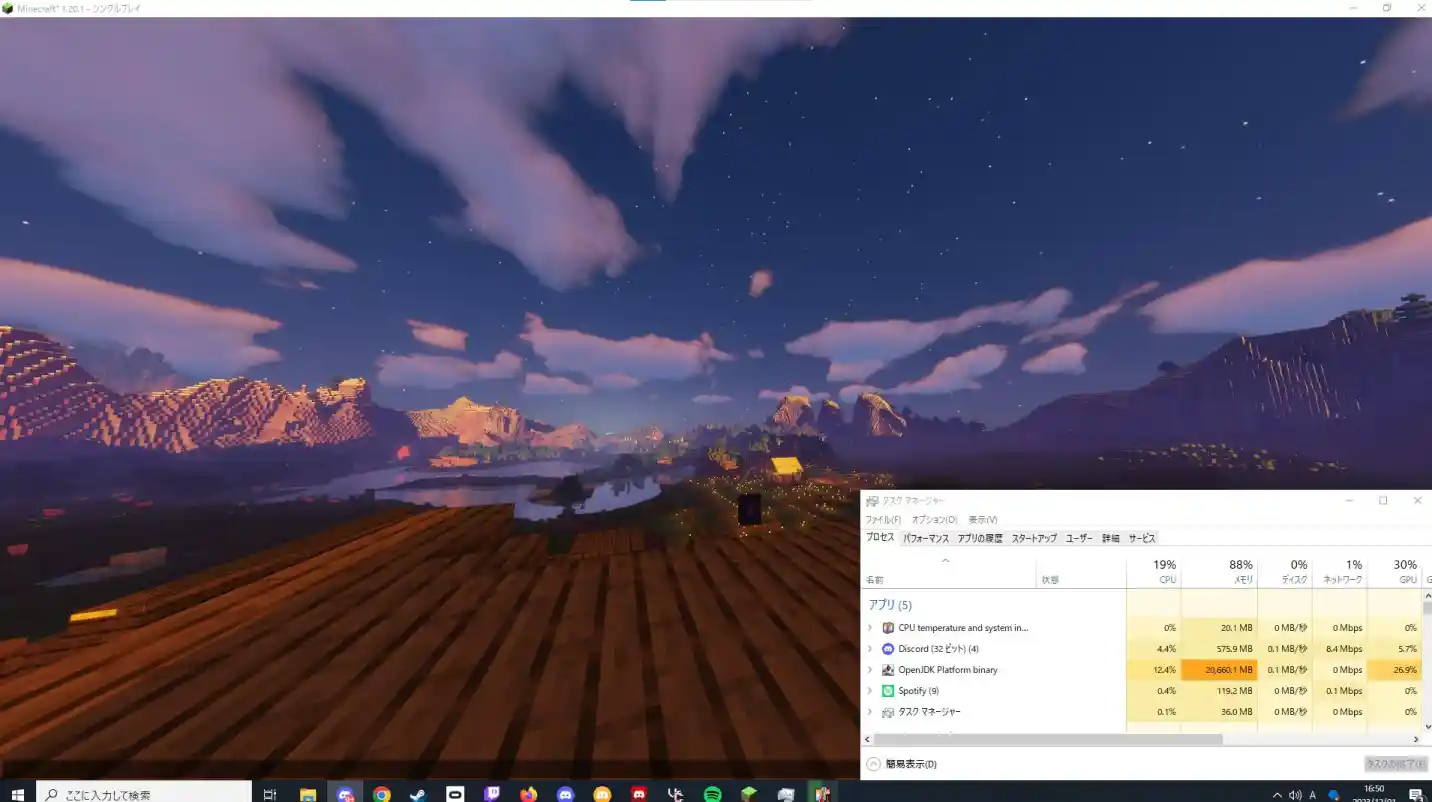
Task: Click the タスク マネージャー icon in process list
Action: (888, 712)
